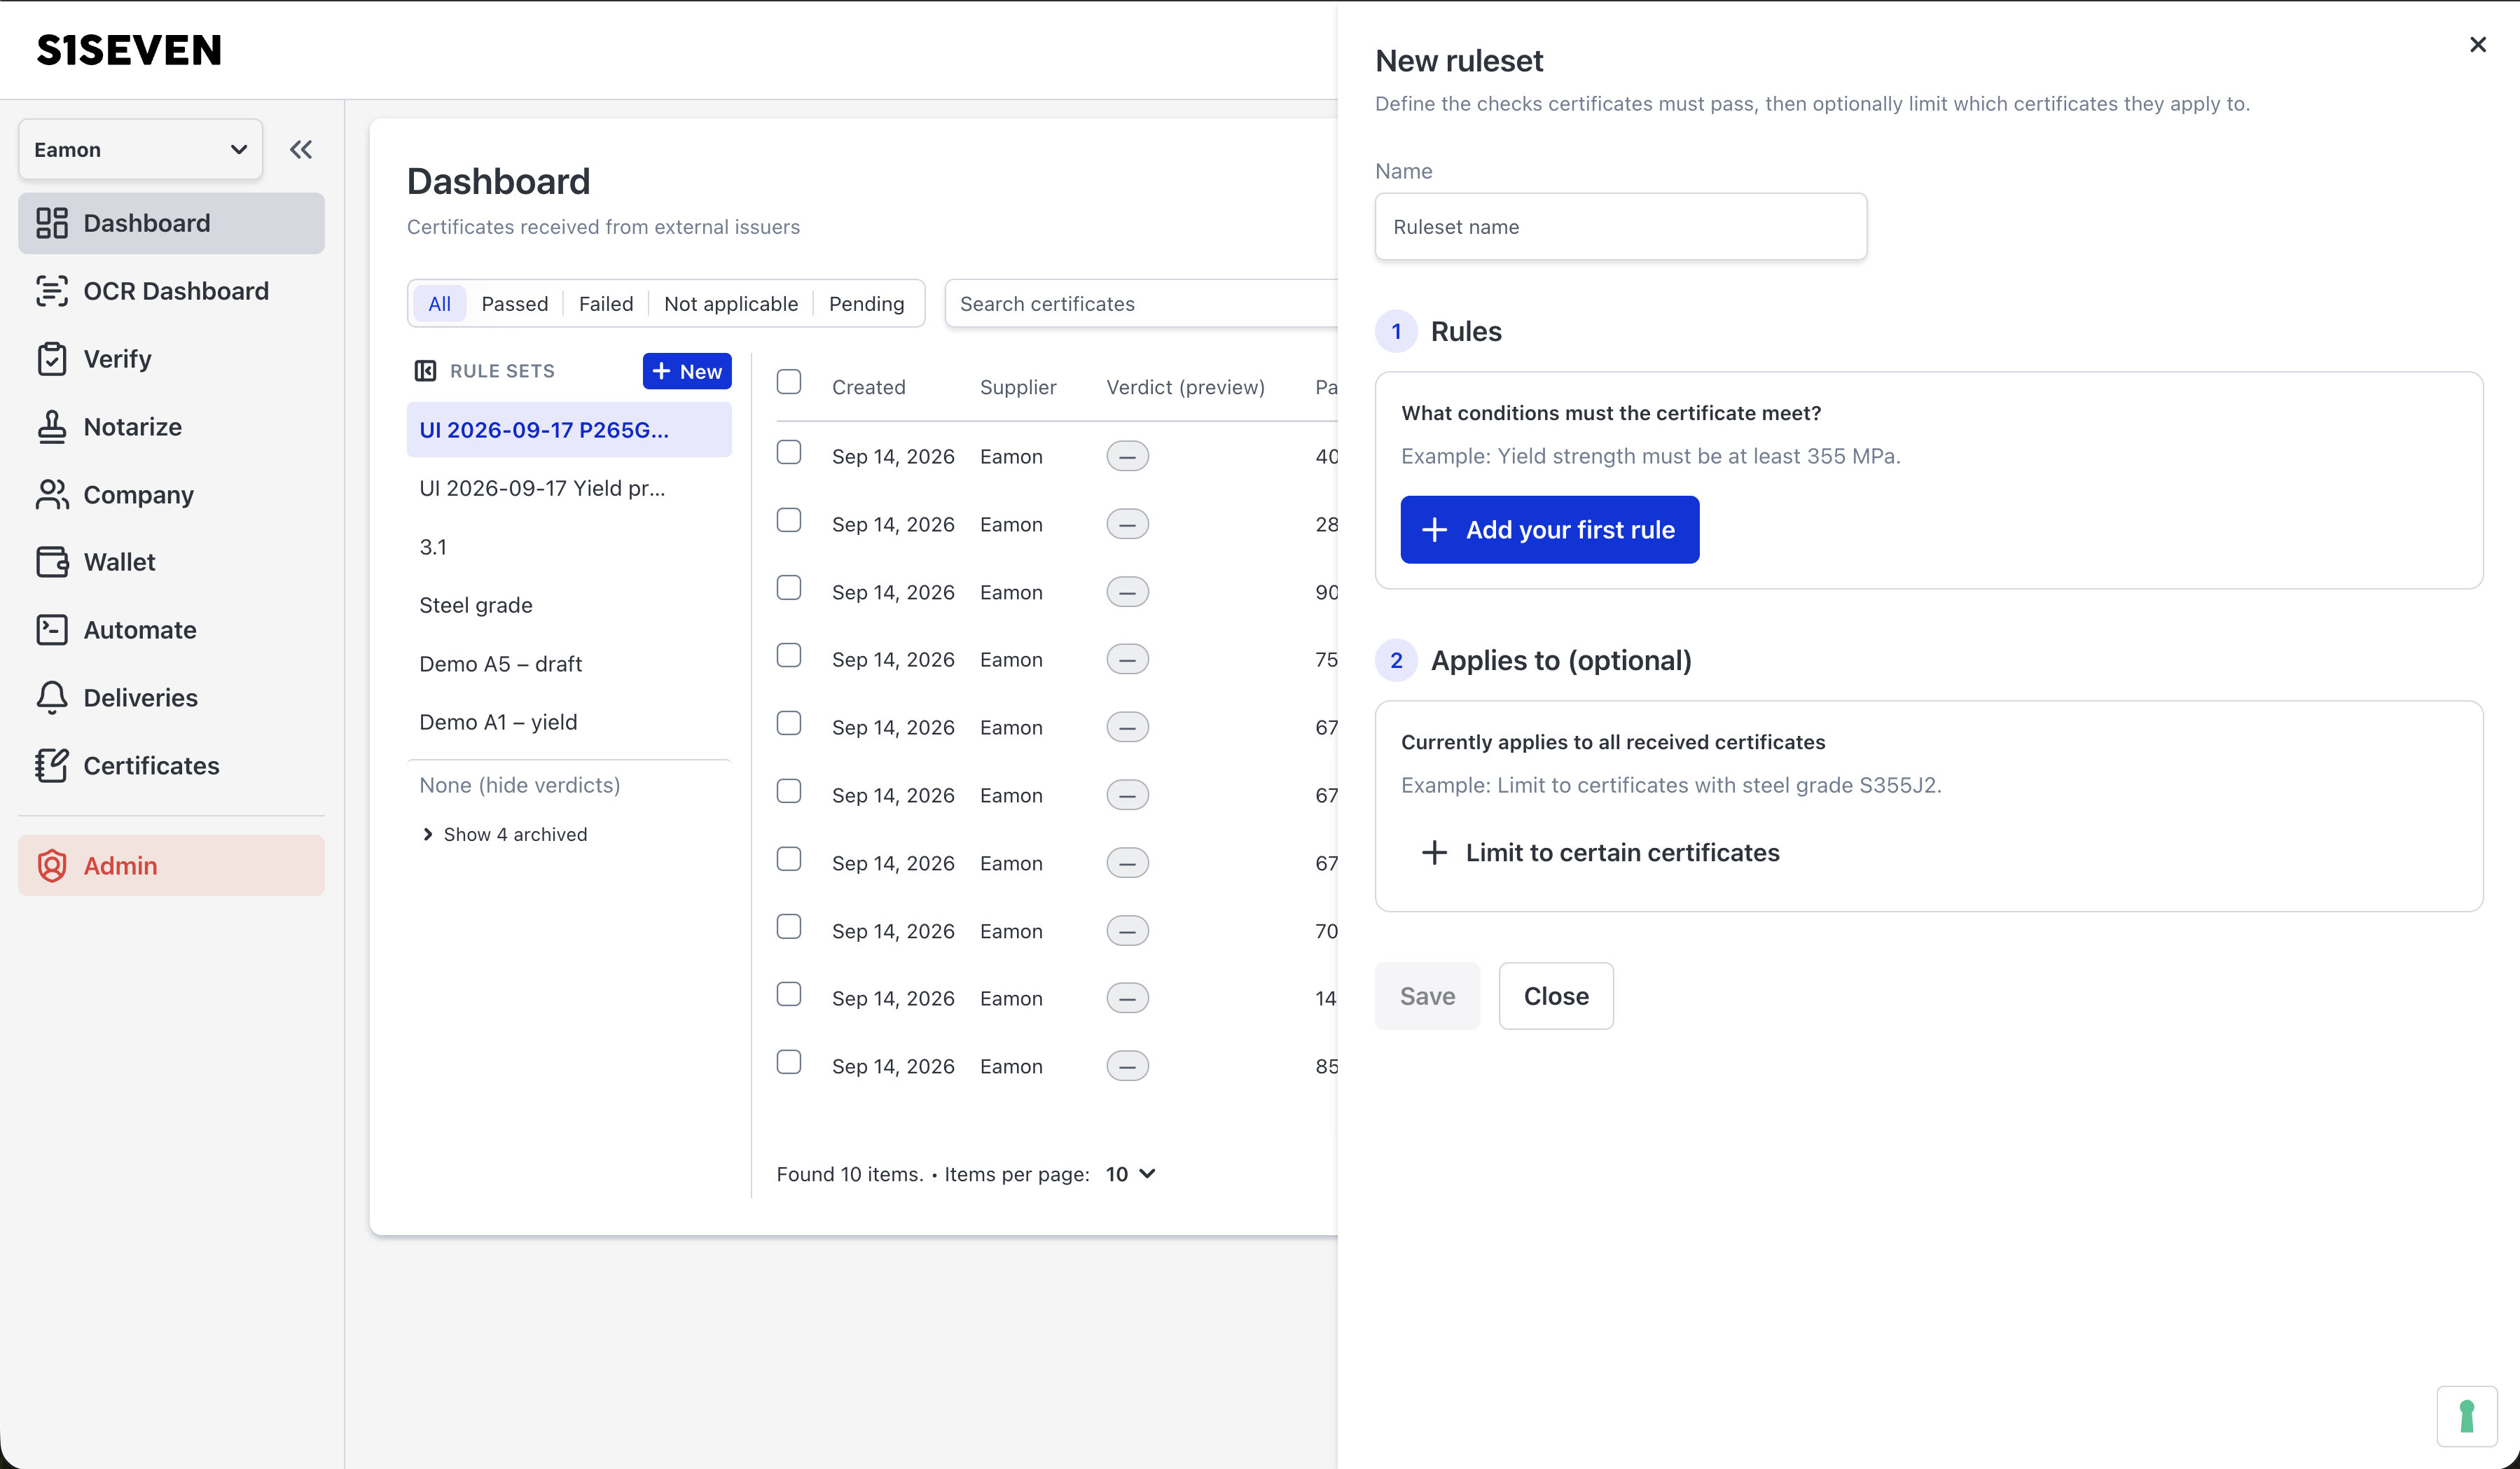
Task: Check the row with value starting 40
Action: [789, 452]
